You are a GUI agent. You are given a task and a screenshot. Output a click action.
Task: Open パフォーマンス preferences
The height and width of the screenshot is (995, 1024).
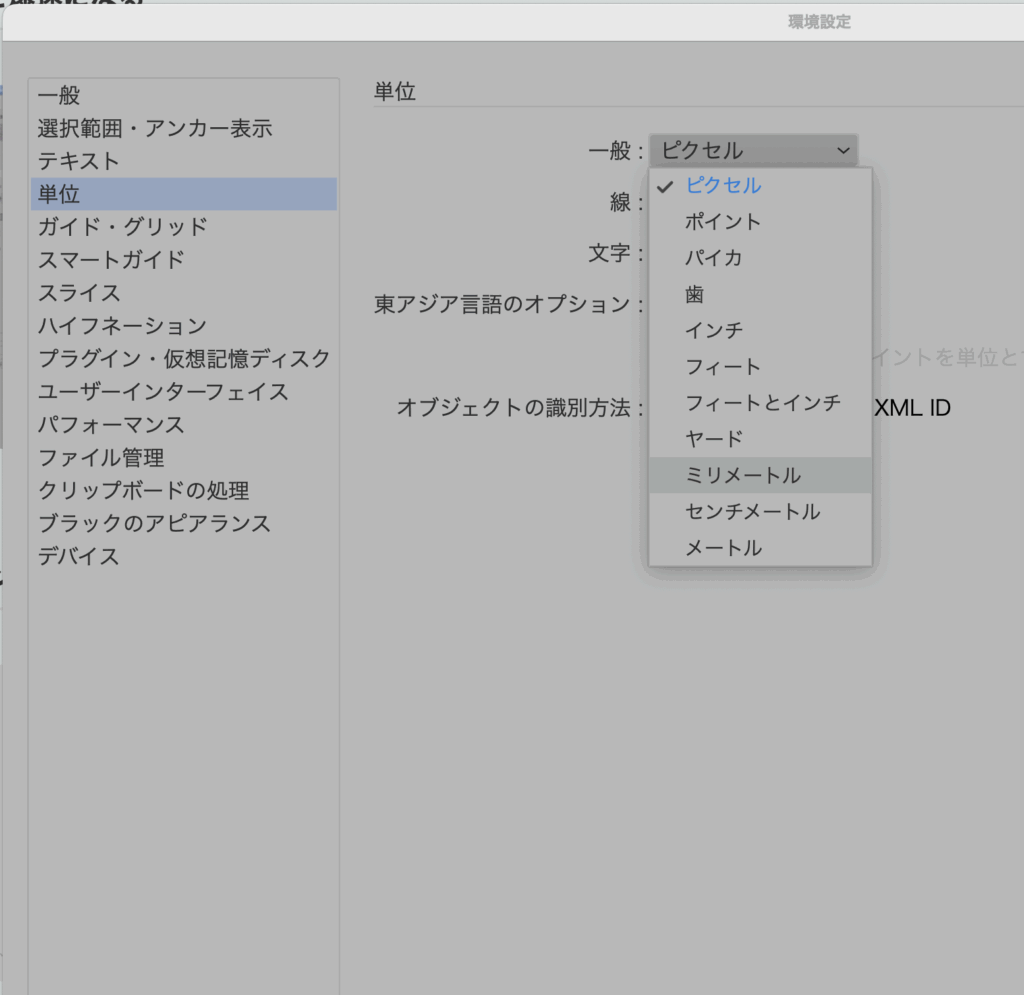point(184,424)
